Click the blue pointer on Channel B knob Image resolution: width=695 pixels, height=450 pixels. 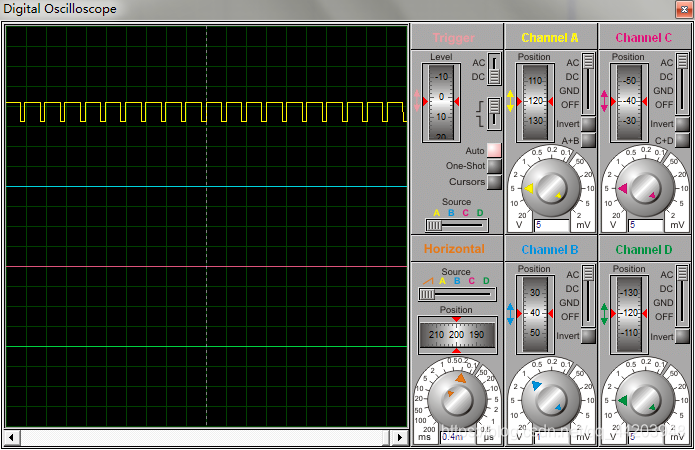(536, 385)
